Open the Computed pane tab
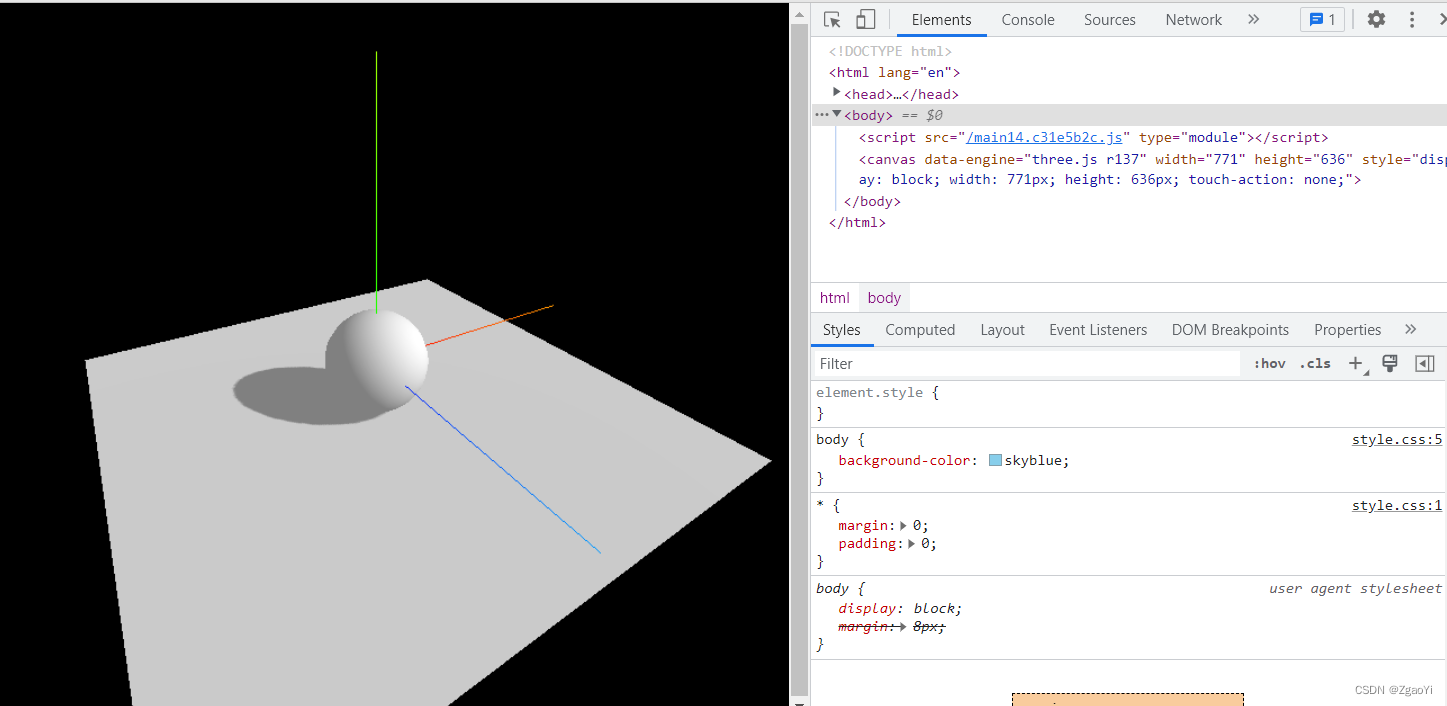 click(920, 330)
